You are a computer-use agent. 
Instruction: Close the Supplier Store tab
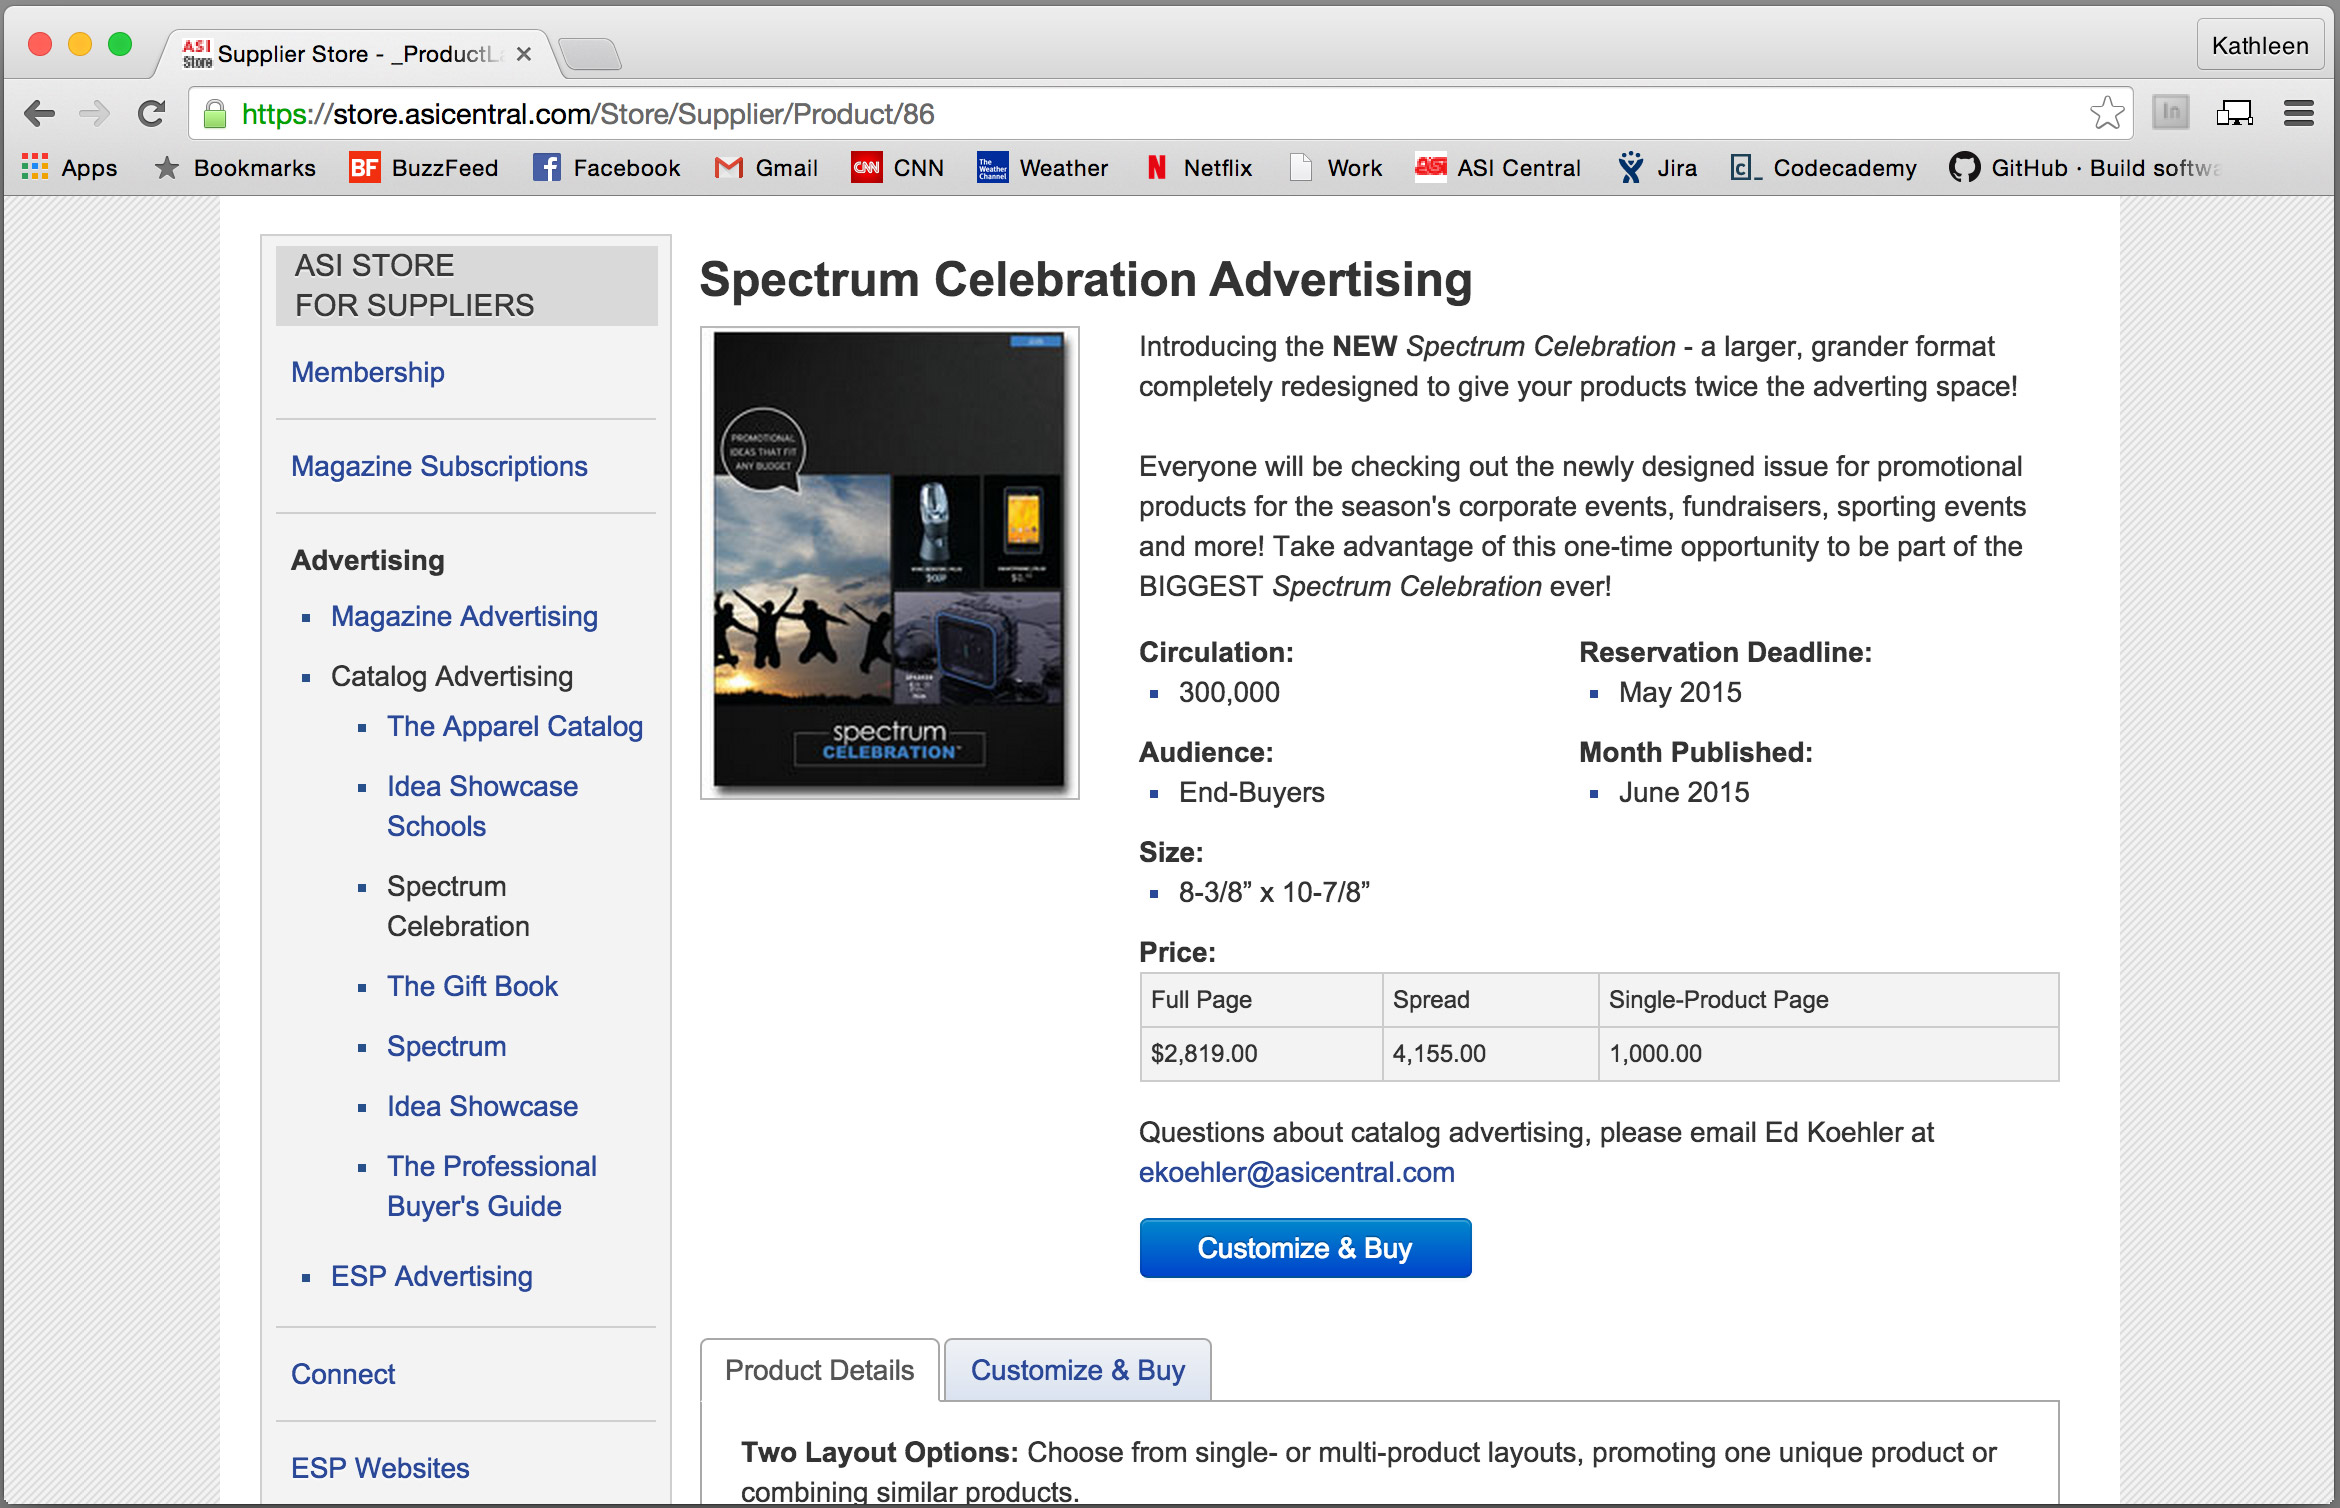pyautogui.click(x=524, y=54)
